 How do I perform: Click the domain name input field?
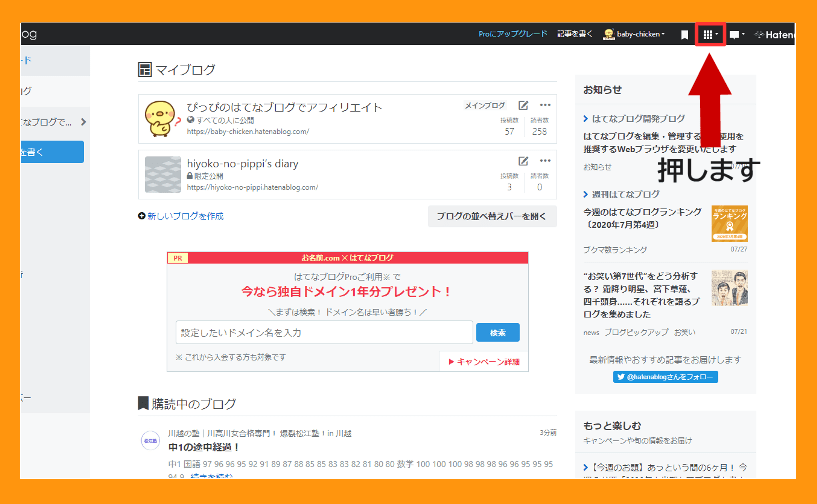click(x=324, y=333)
